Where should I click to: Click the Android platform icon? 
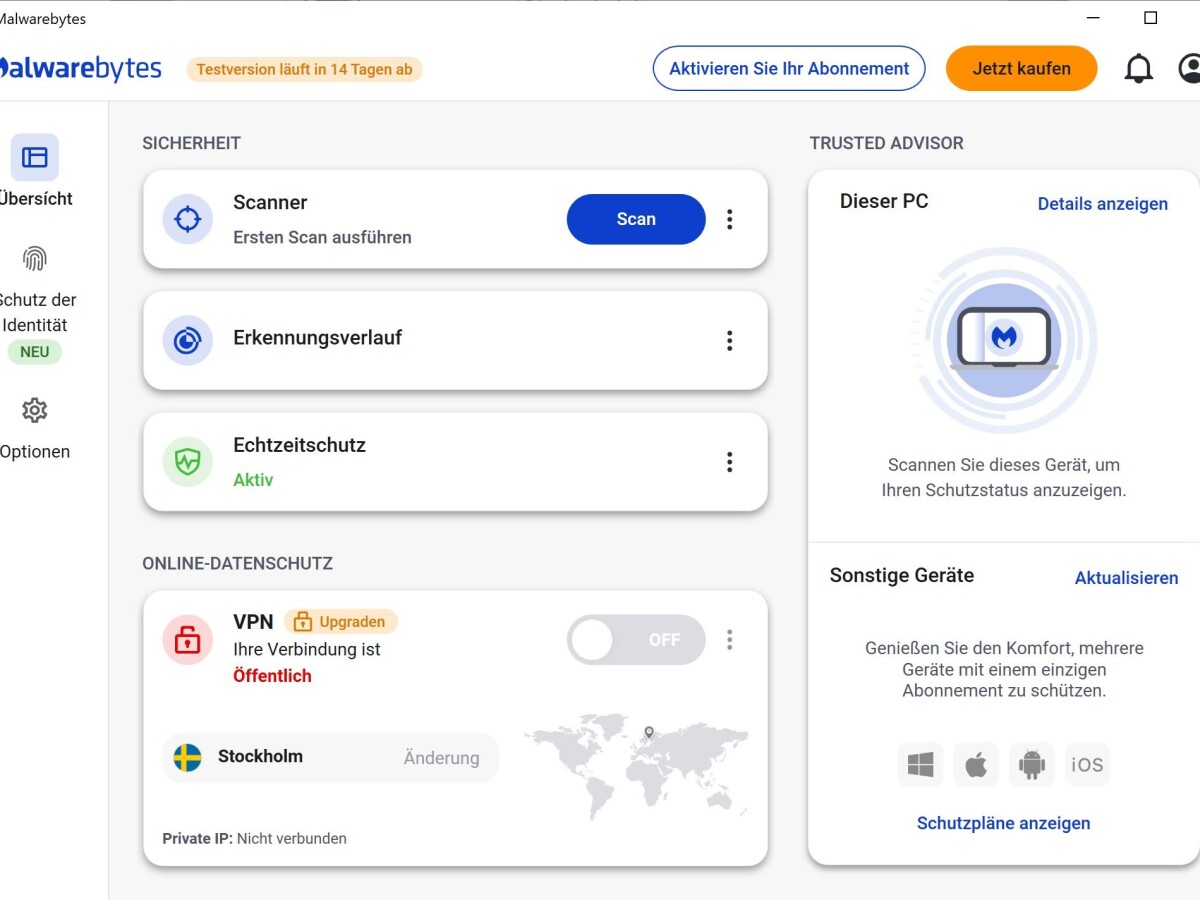[x=1031, y=765]
